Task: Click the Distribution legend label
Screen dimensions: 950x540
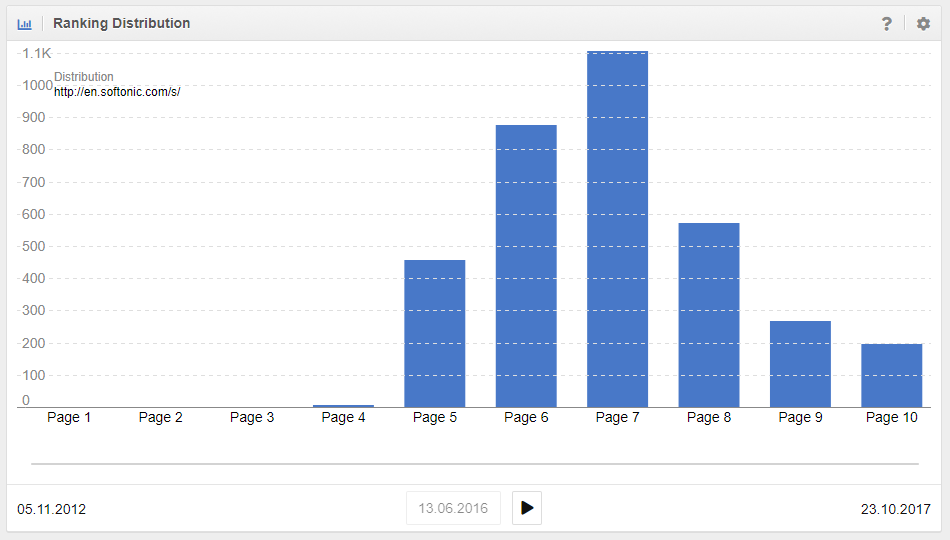Action: click(84, 77)
